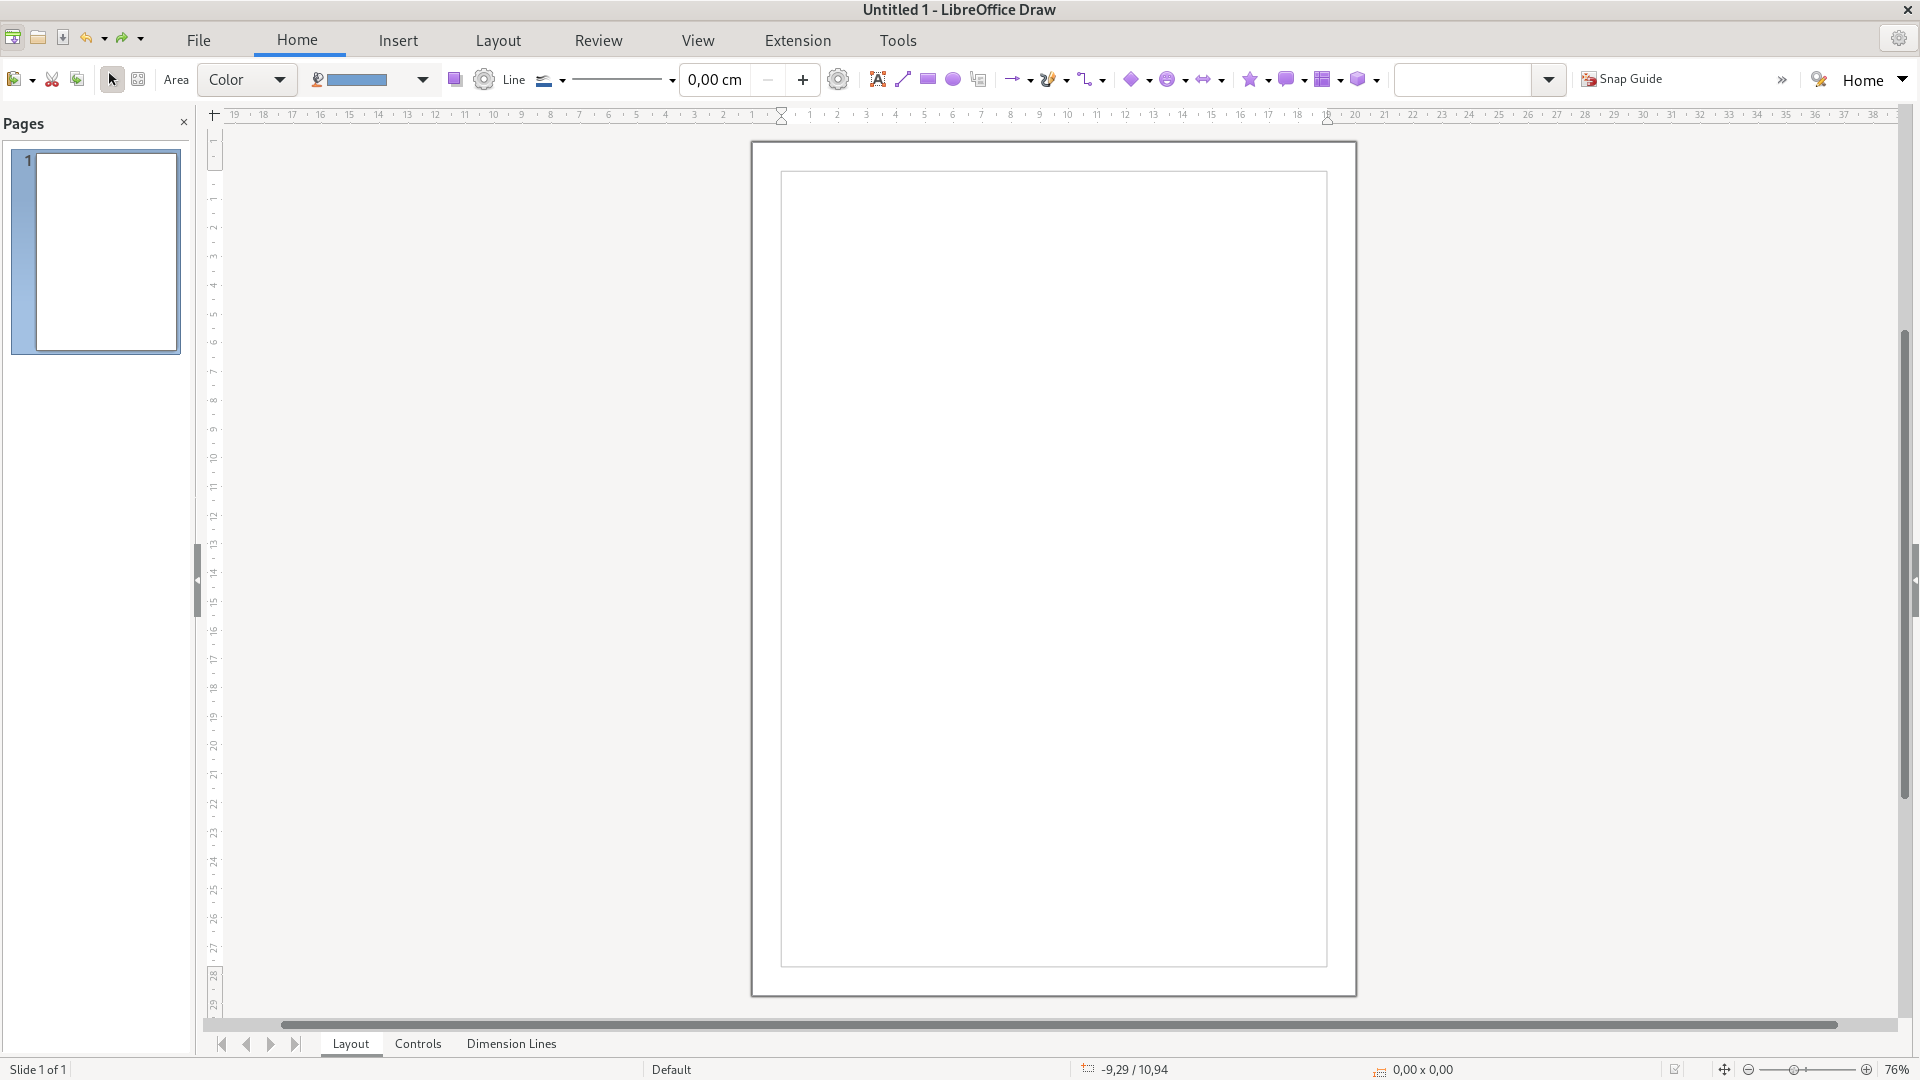Increase line width with plus button
The image size is (1920, 1080).
(x=802, y=79)
